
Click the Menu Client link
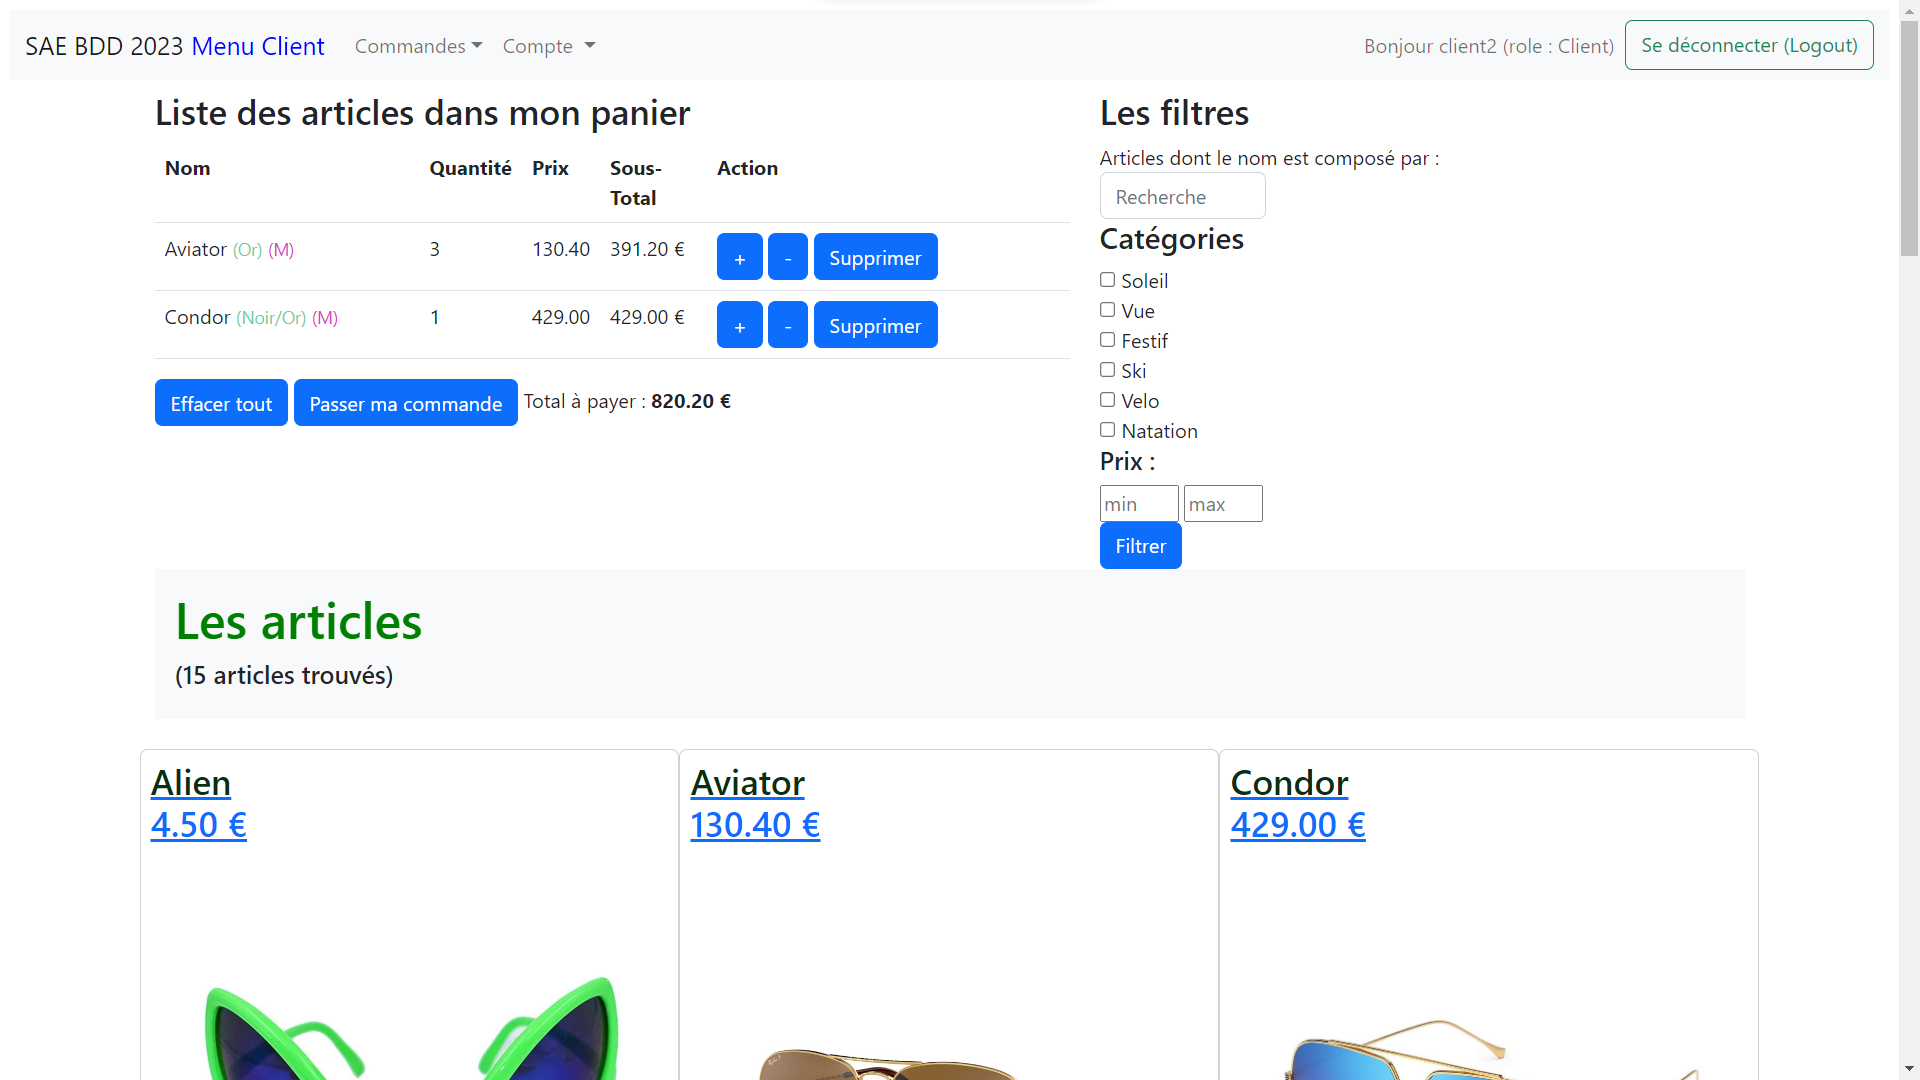point(257,46)
